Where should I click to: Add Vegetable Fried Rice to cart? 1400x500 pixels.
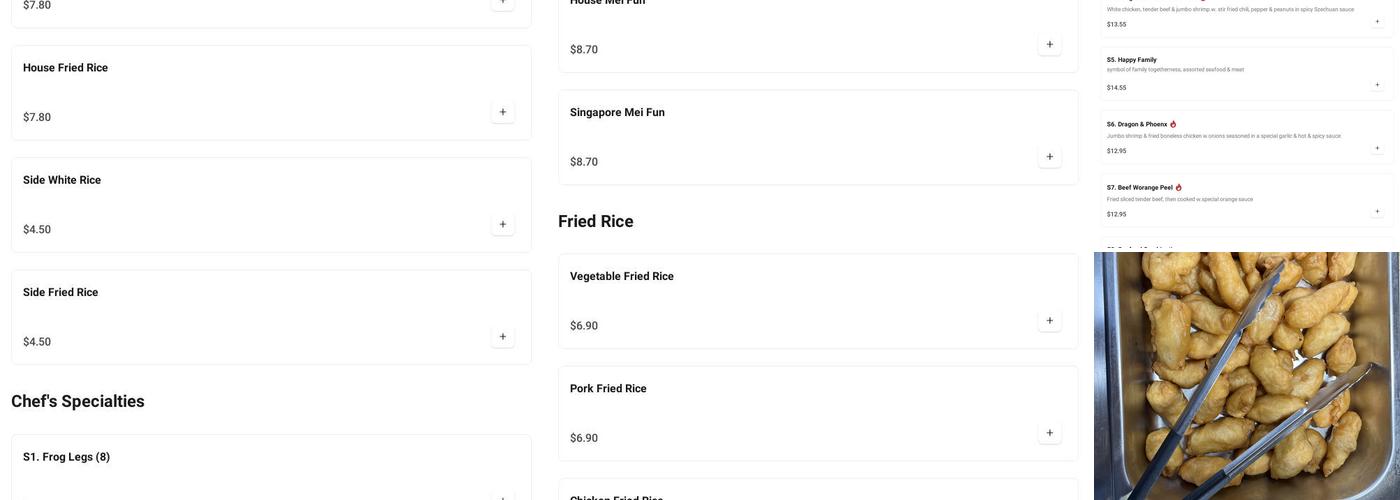1049,321
